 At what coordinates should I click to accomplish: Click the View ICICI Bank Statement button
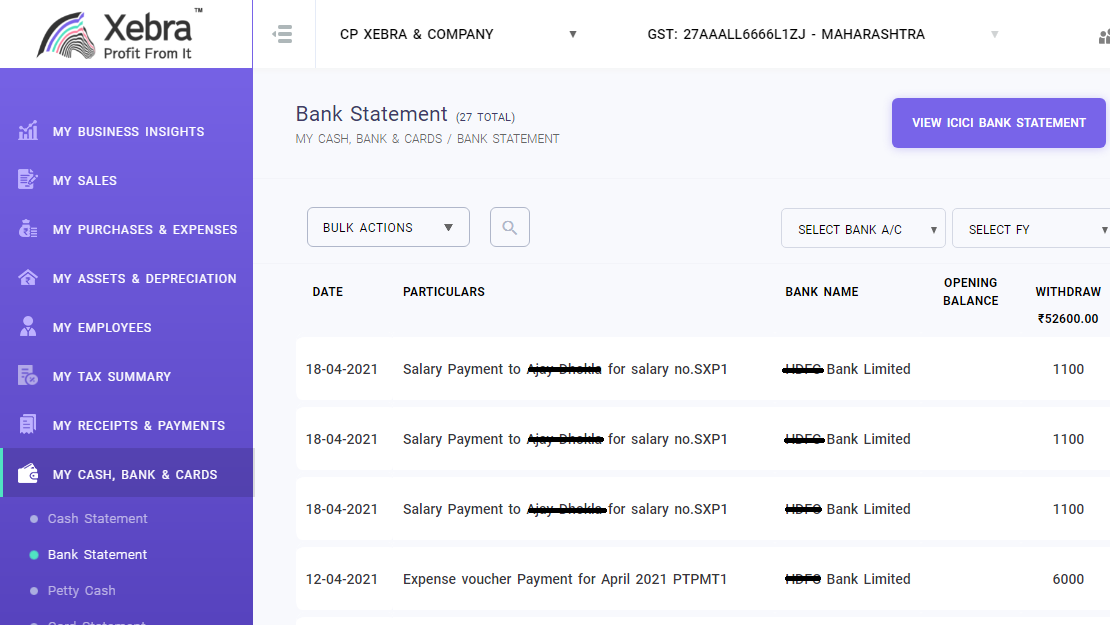pyautogui.click(x=998, y=122)
